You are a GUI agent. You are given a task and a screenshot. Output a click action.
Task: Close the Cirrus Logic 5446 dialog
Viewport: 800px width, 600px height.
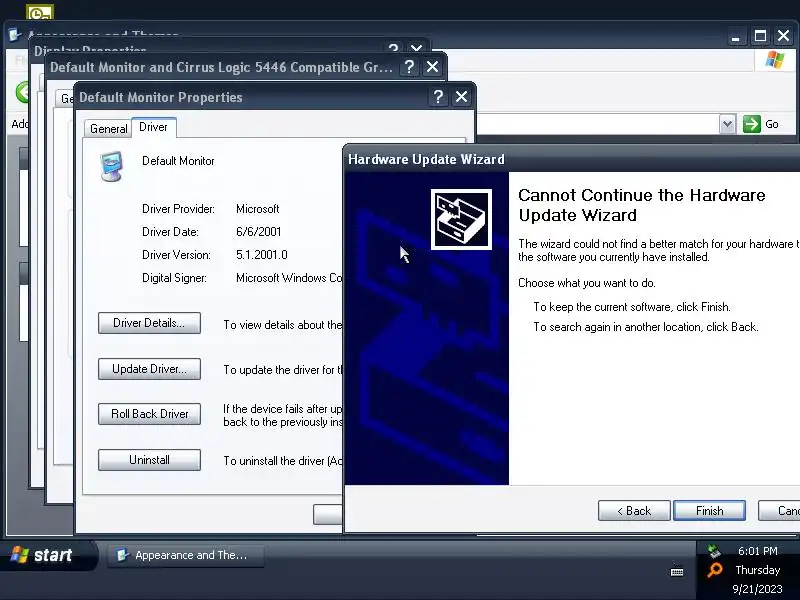(432, 67)
